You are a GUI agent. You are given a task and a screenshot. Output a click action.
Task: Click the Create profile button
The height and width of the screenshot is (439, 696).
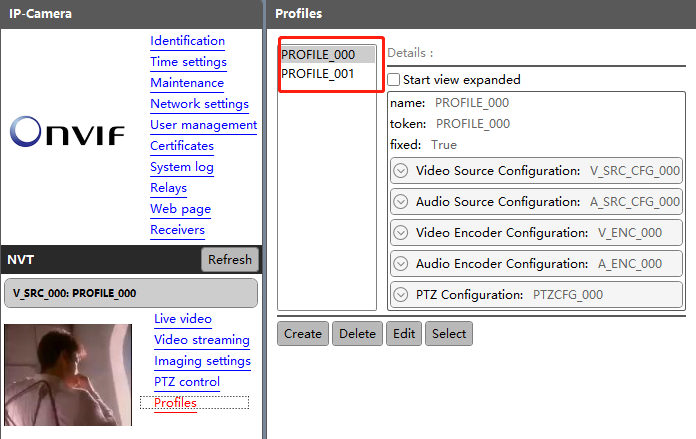tap(303, 333)
